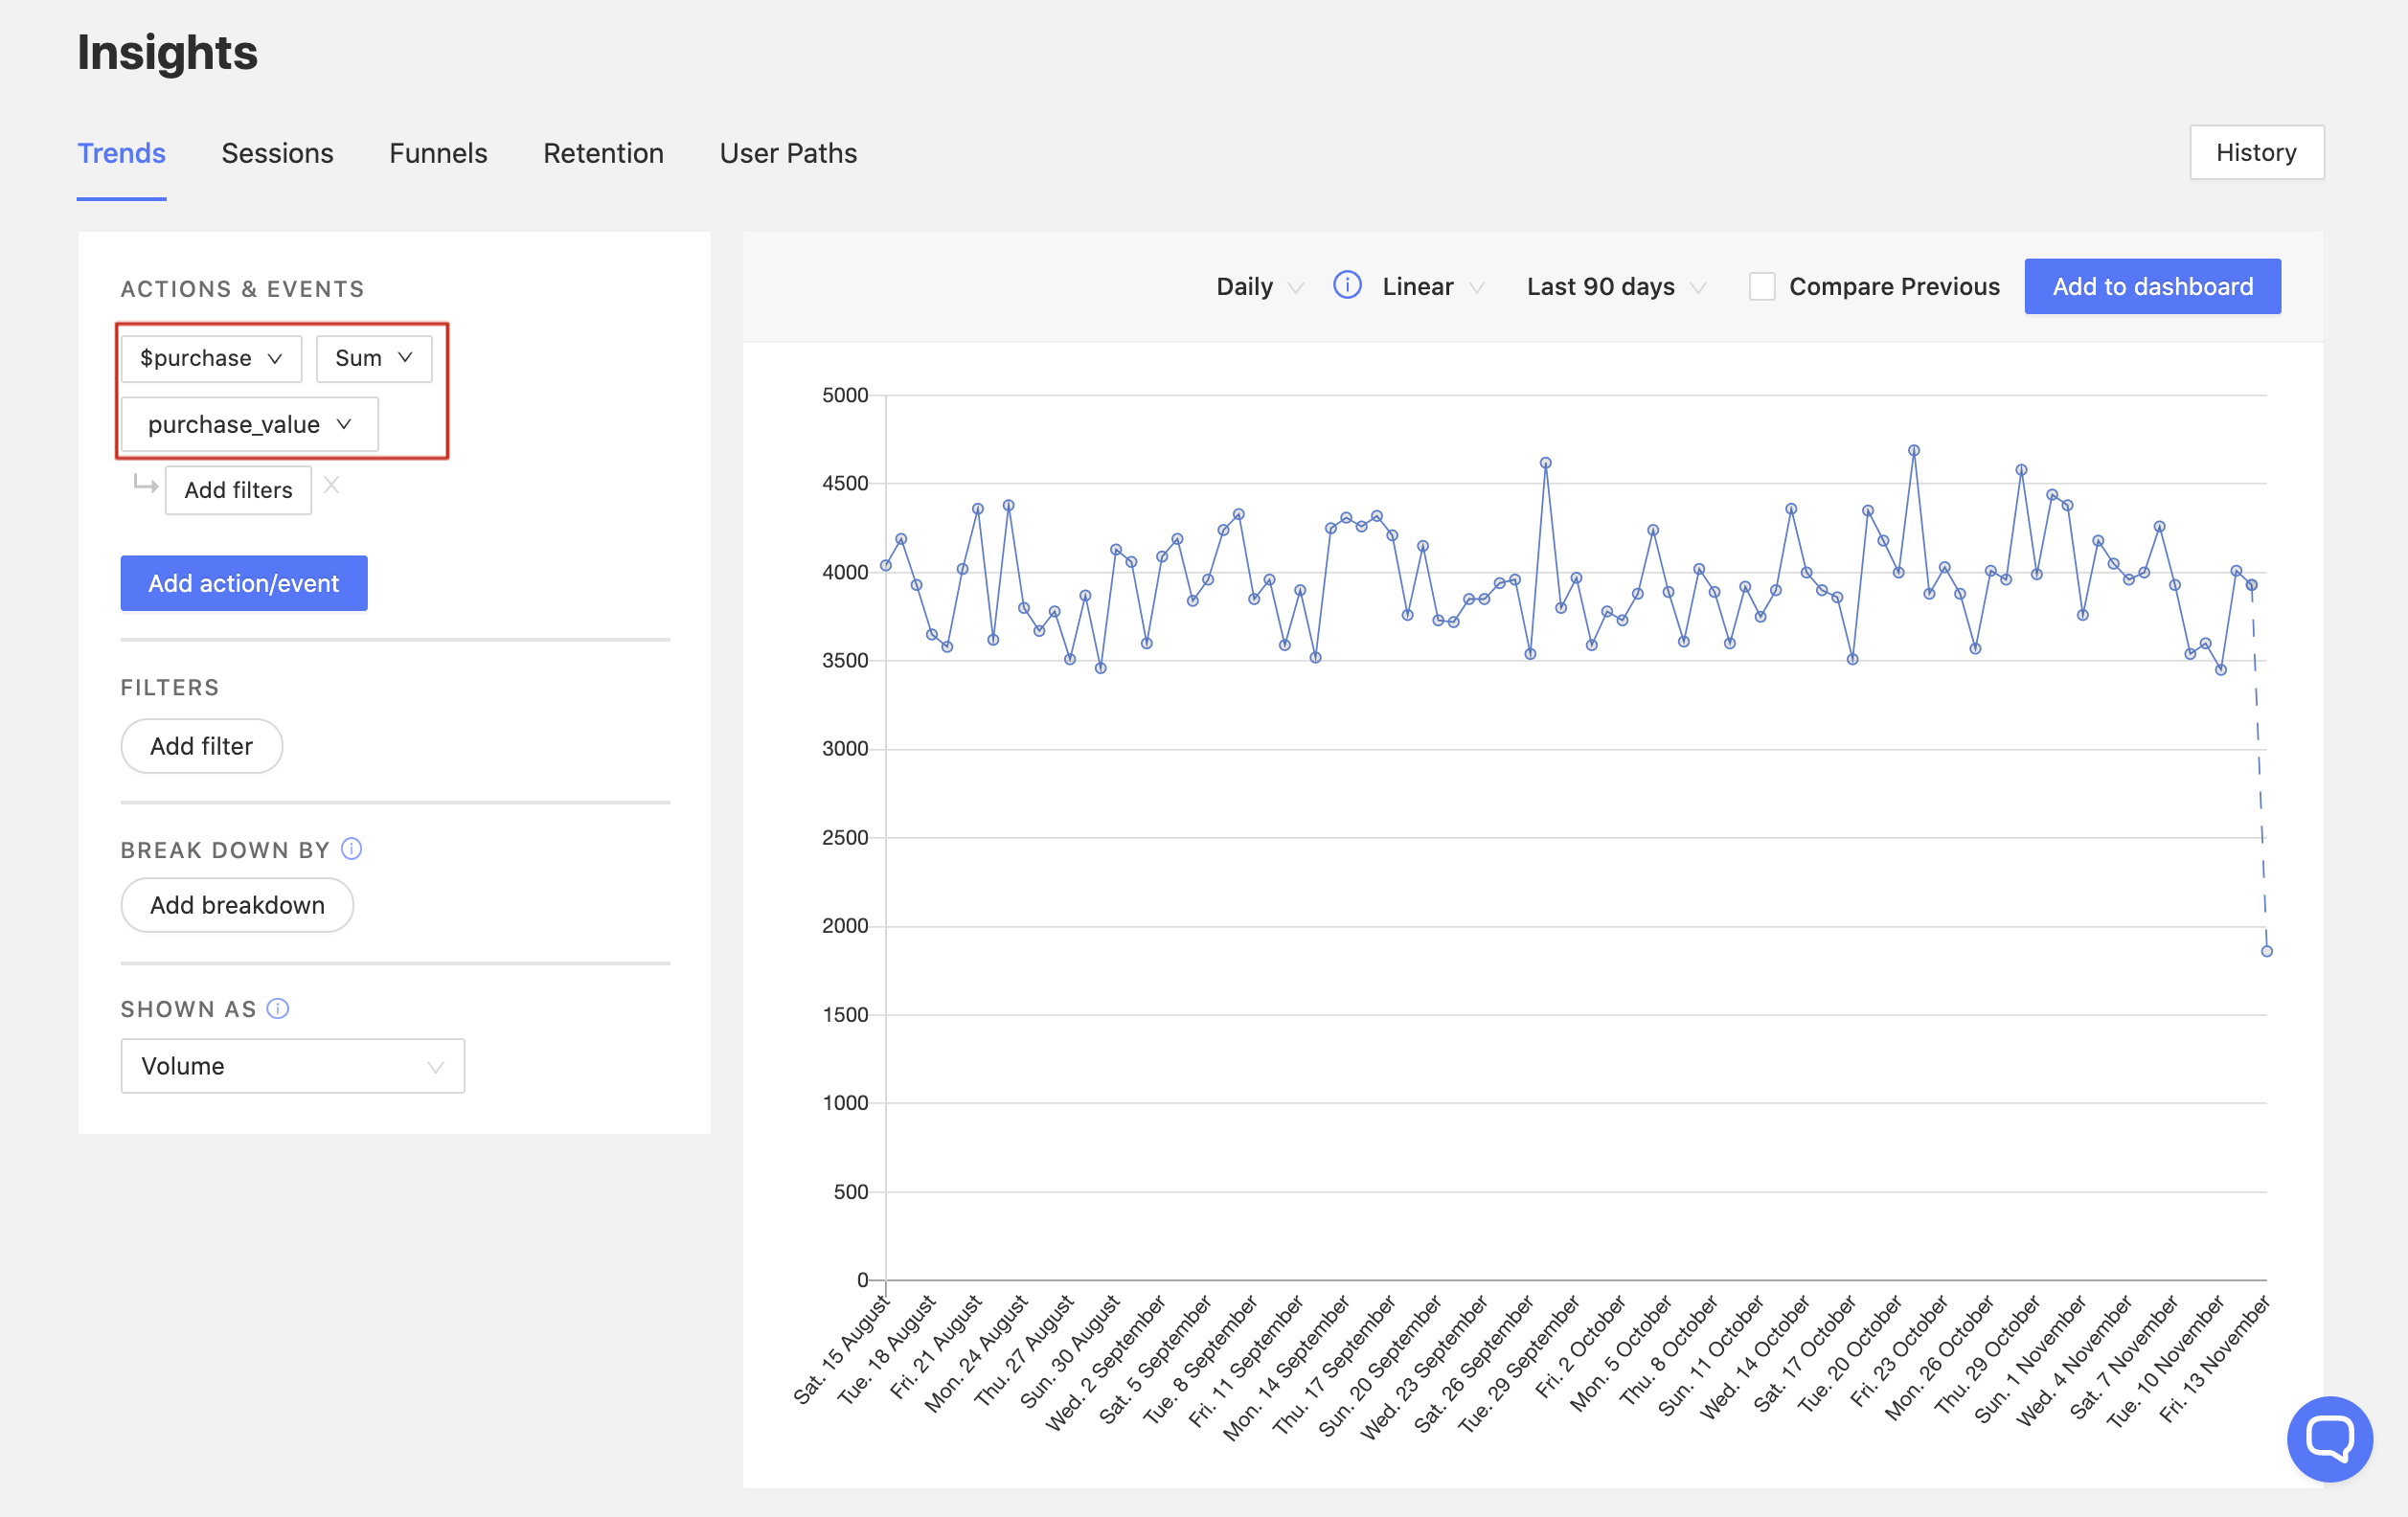Switch to the Funnels tab
Image resolution: width=2408 pixels, height=1517 pixels.
438,153
